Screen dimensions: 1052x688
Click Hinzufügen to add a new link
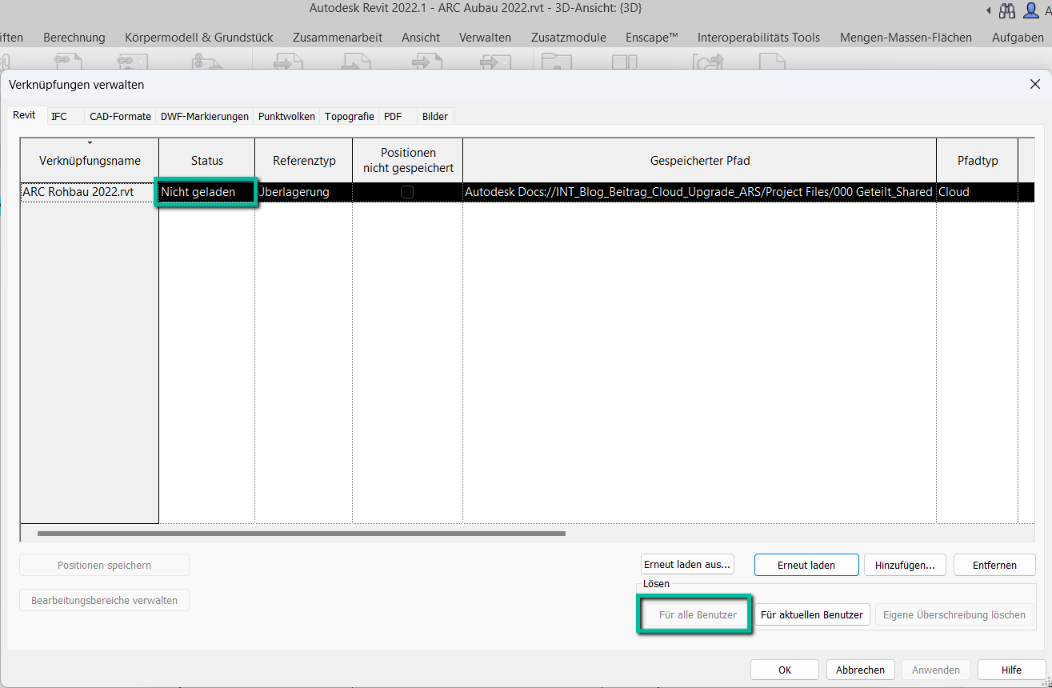pos(904,564)
